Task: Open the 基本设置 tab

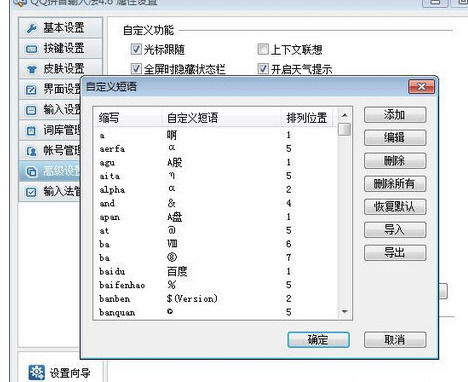Action: [x=60, y=28]
